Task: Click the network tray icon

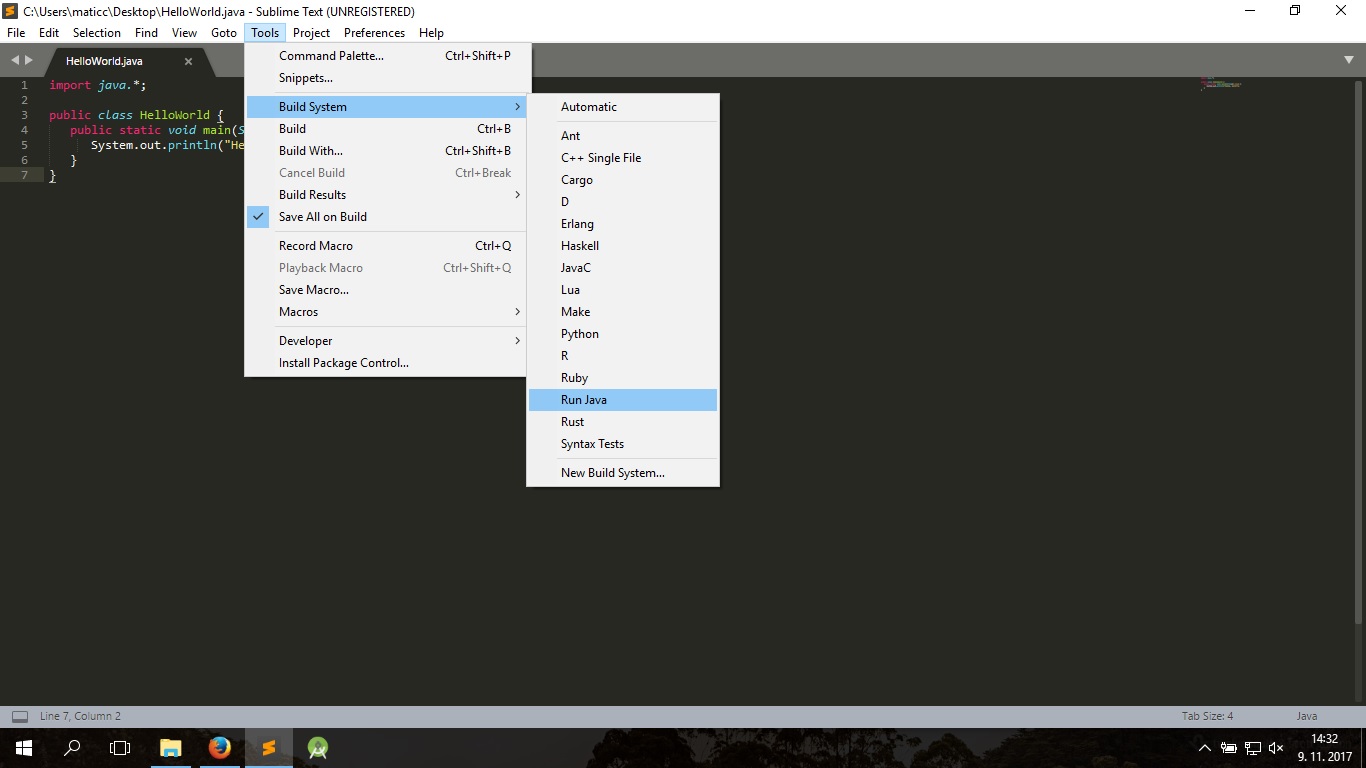Action: (x=1253, y=748)
